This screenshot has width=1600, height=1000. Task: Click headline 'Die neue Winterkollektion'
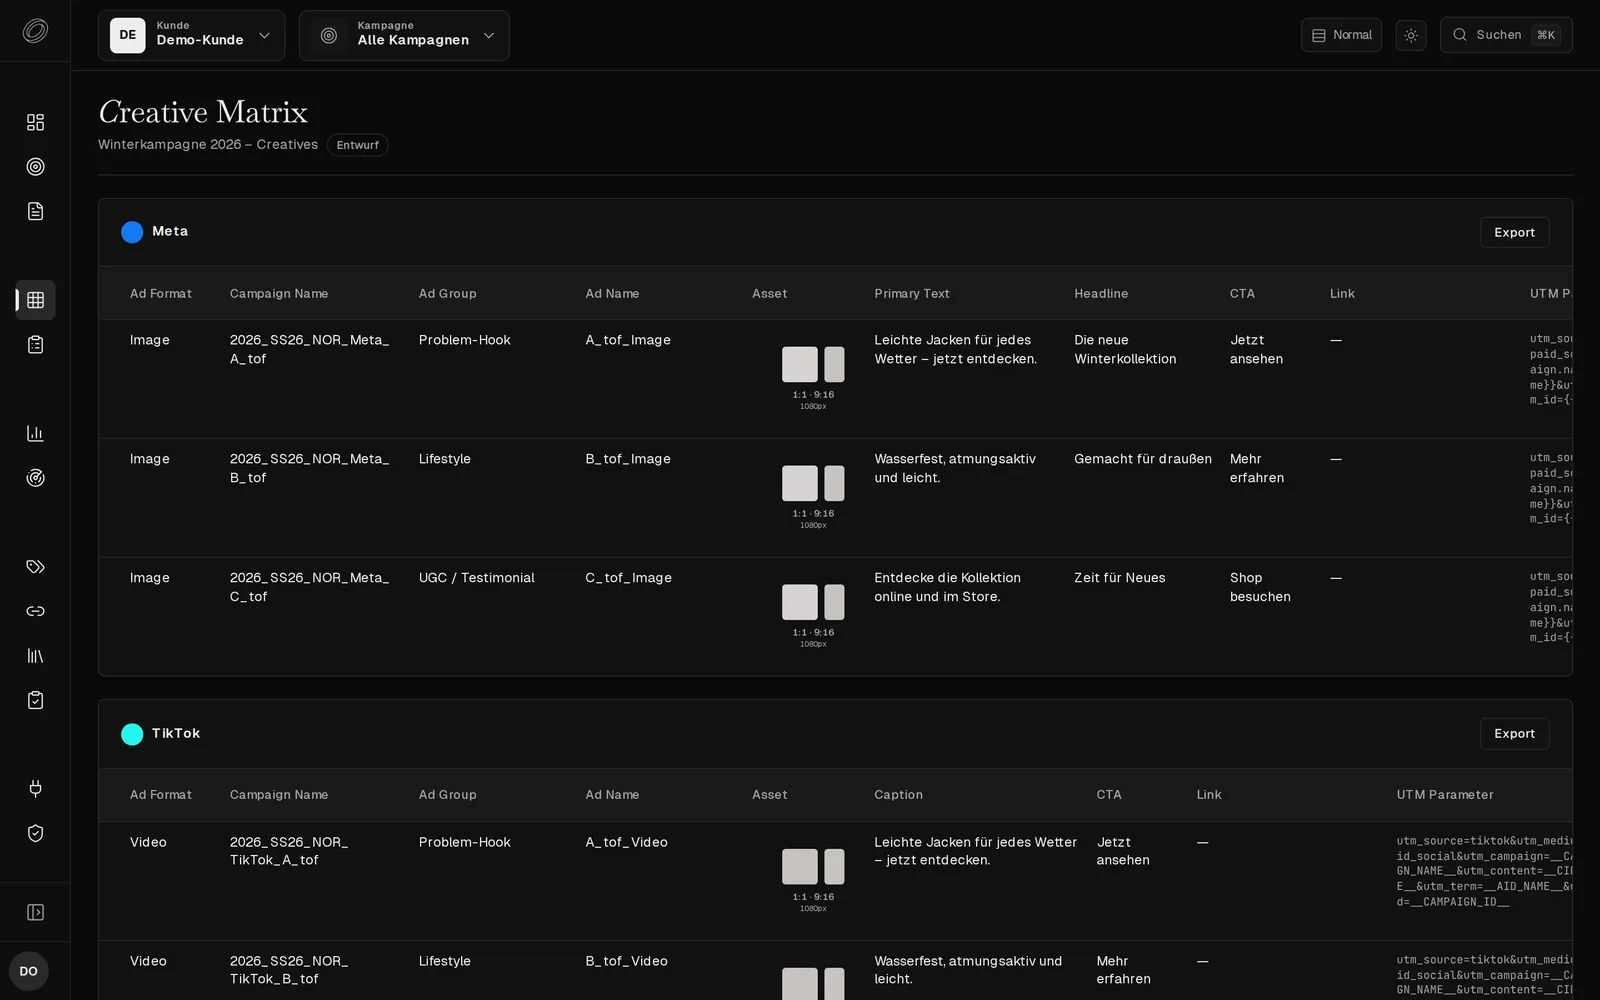click(1125, 349)
